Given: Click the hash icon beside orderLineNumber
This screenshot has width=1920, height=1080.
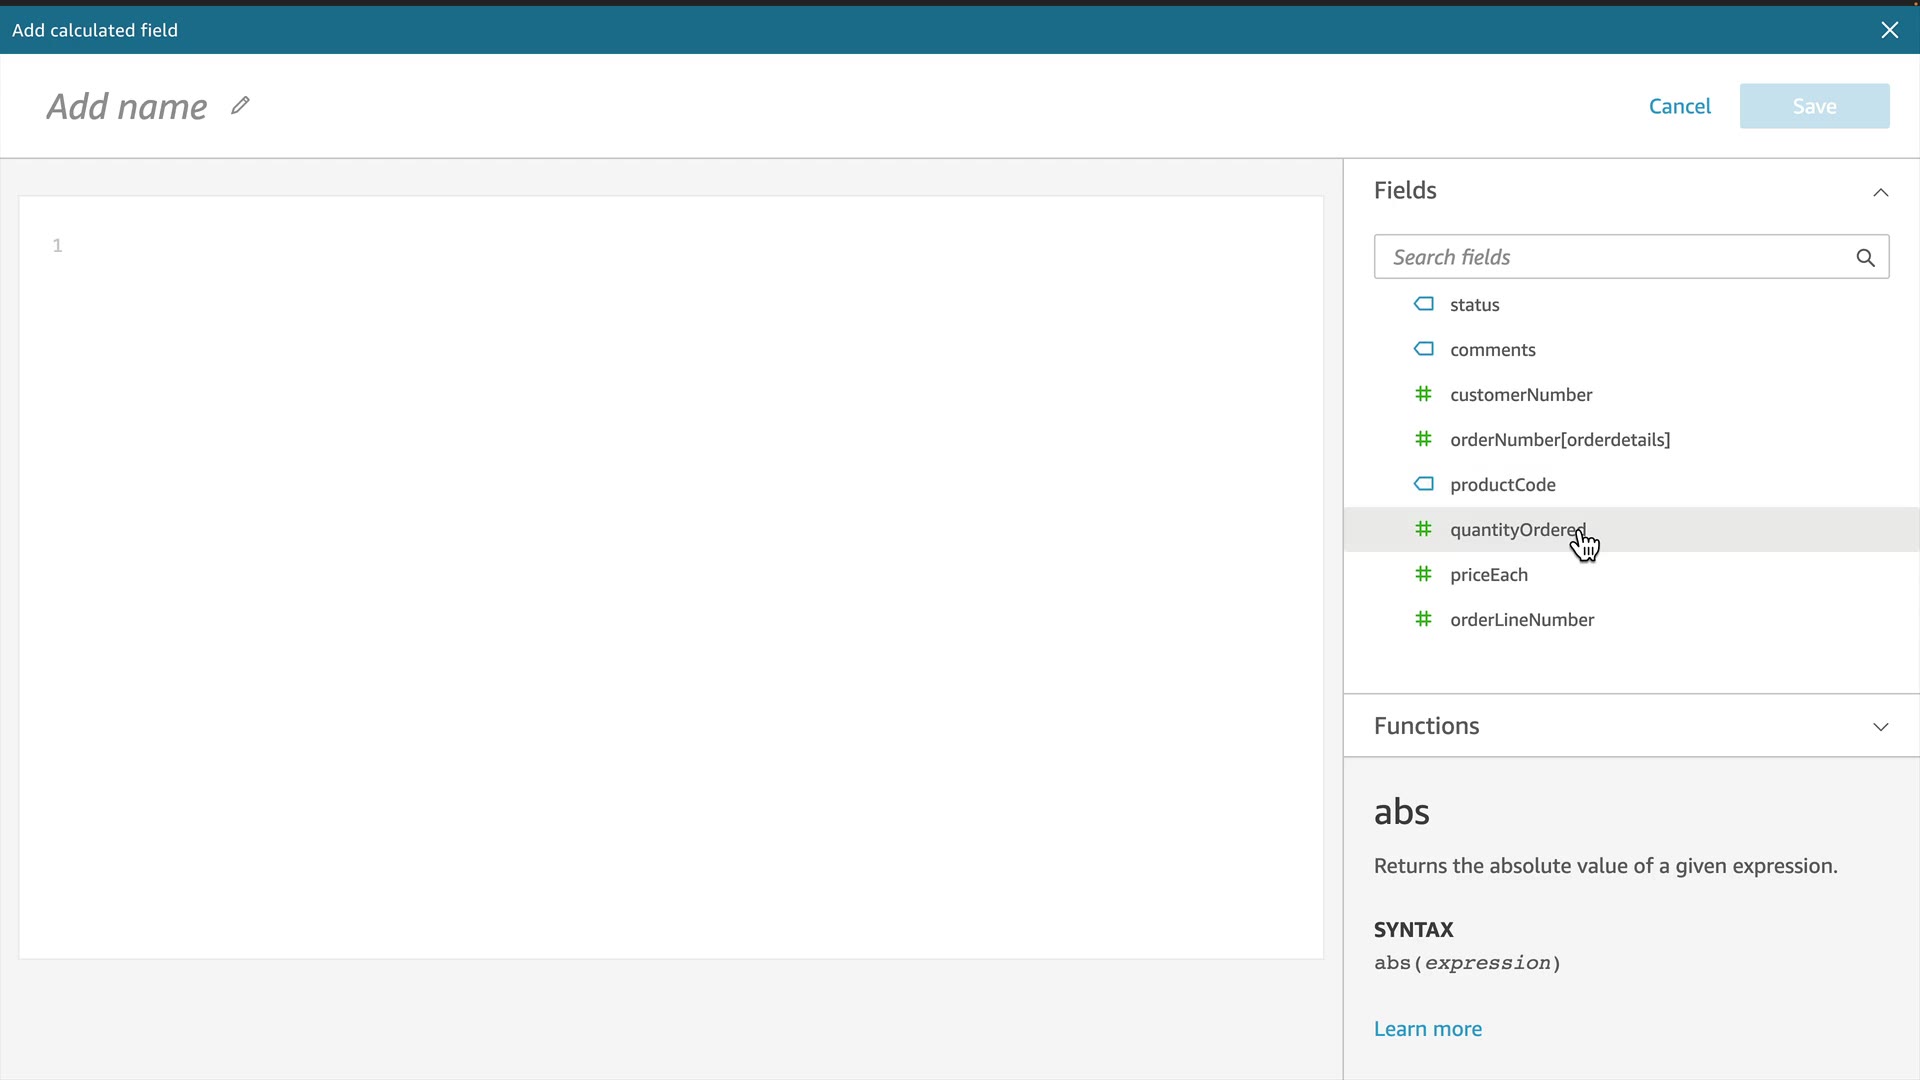Looking at the screenshot, I should (1423, 619).
